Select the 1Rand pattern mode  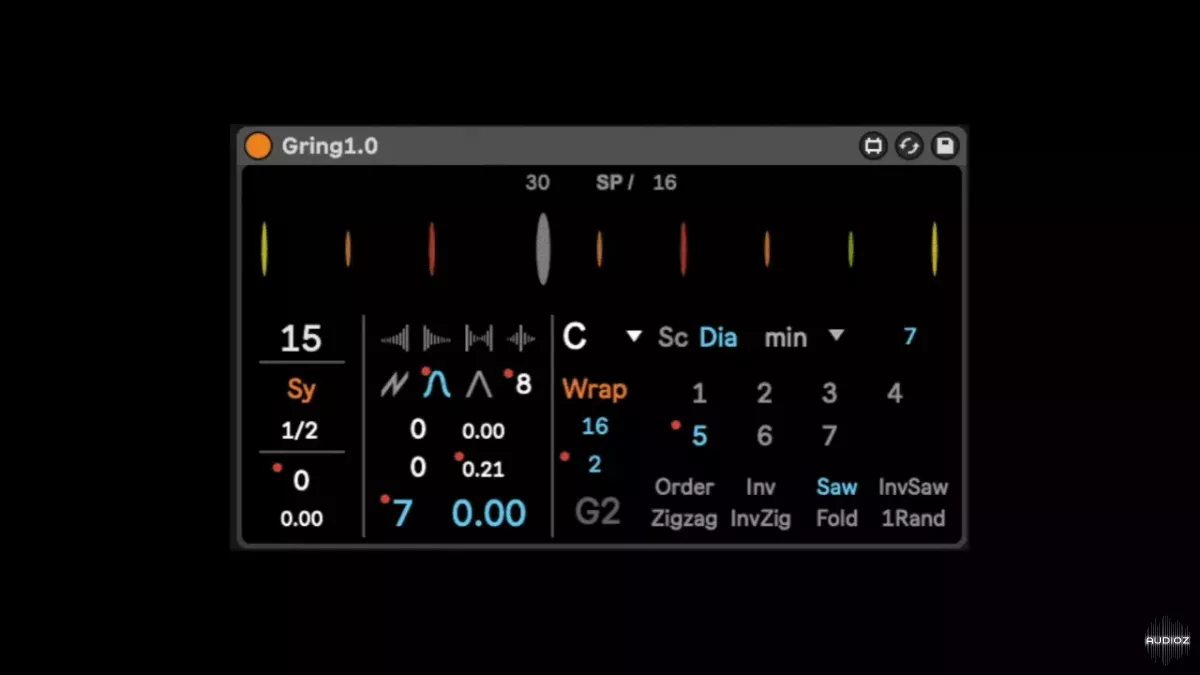(x=913, y=519)
